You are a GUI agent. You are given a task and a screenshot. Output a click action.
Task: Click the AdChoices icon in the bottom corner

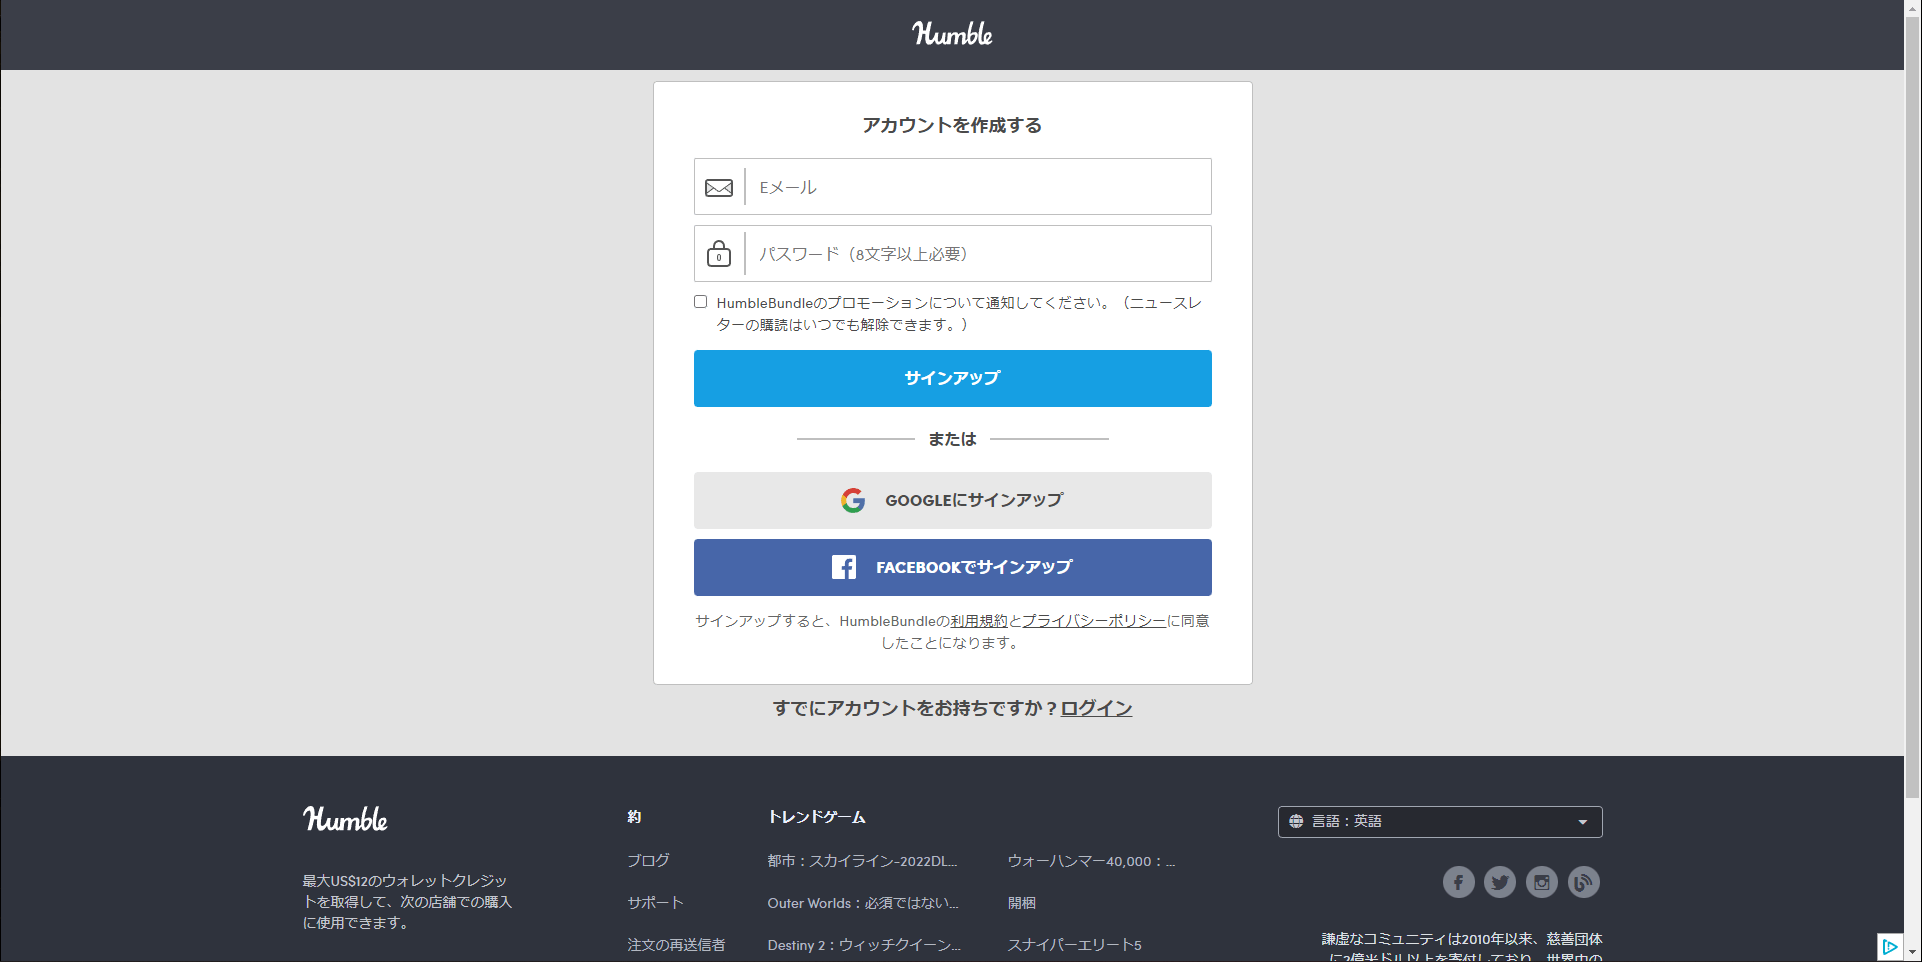pyautogui.click(x=1889, y=946)
